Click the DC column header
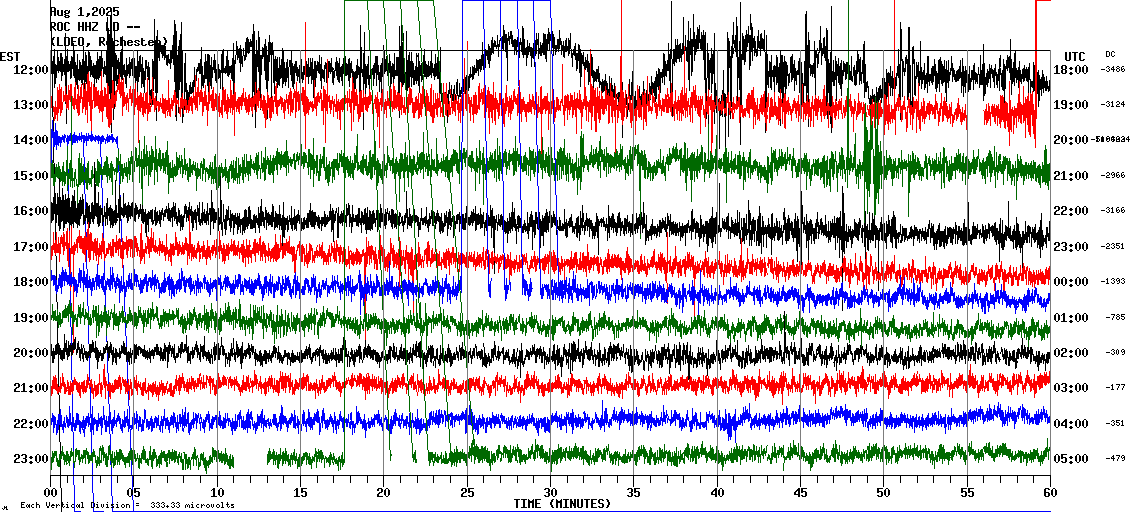This screenshot has width=1130, height=519. pyautogui.click(x=1110, y=54)
